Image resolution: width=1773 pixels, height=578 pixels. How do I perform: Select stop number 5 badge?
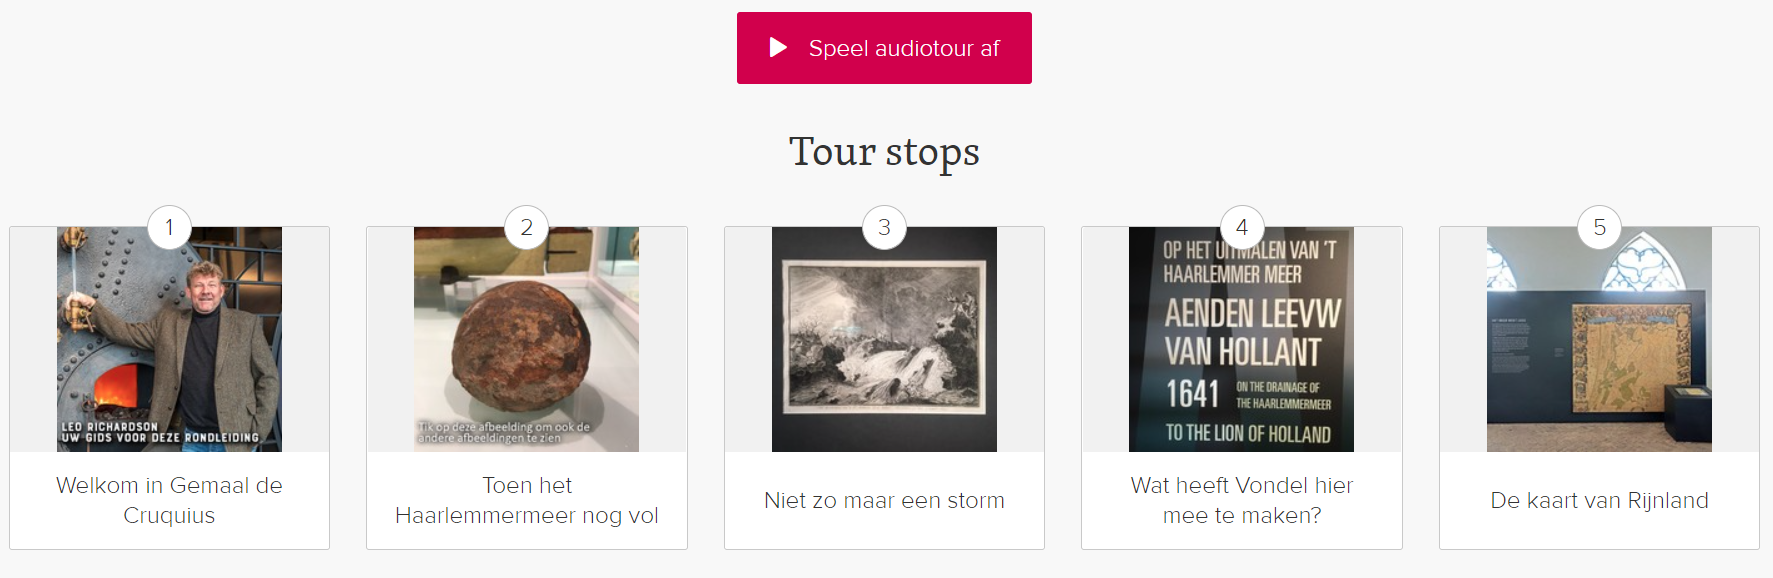[x=1599, y=227]
